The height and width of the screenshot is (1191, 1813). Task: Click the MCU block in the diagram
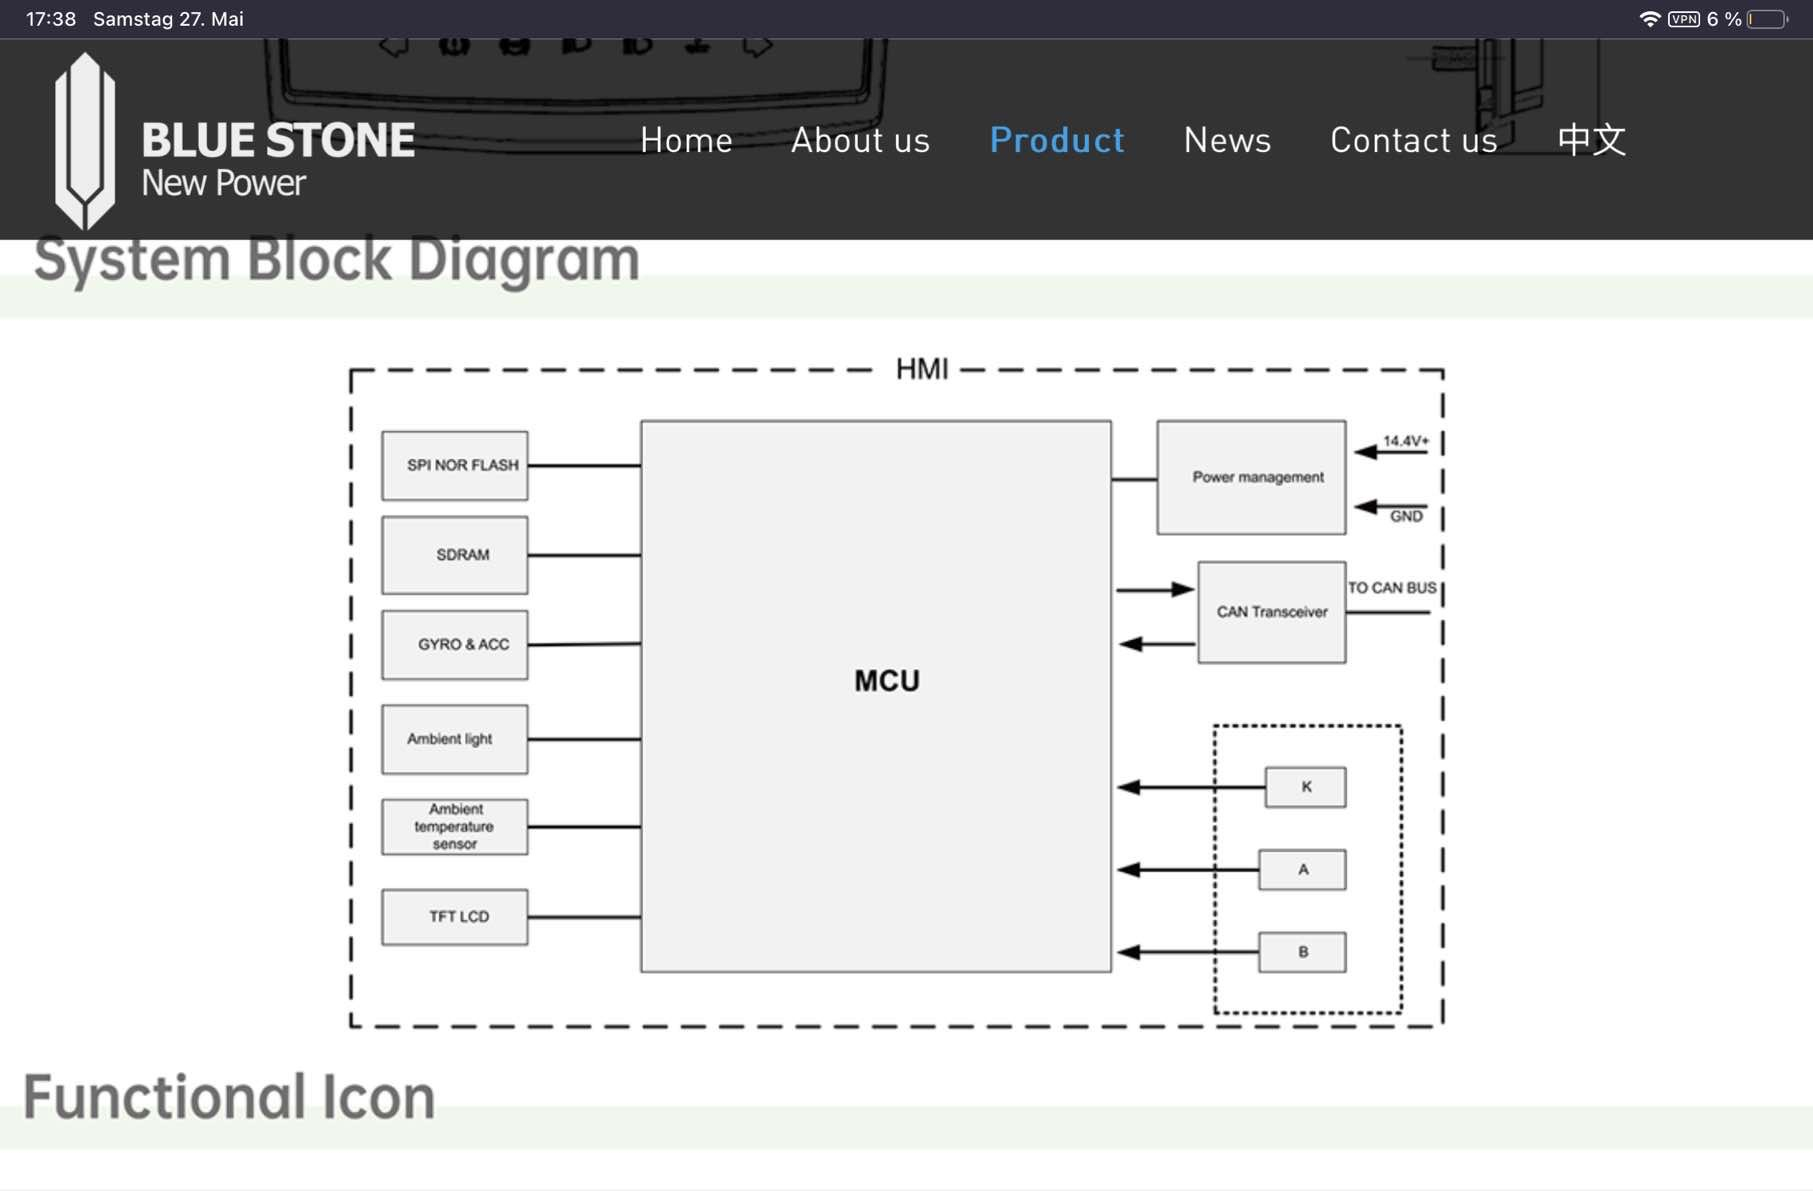click(876, 695)
